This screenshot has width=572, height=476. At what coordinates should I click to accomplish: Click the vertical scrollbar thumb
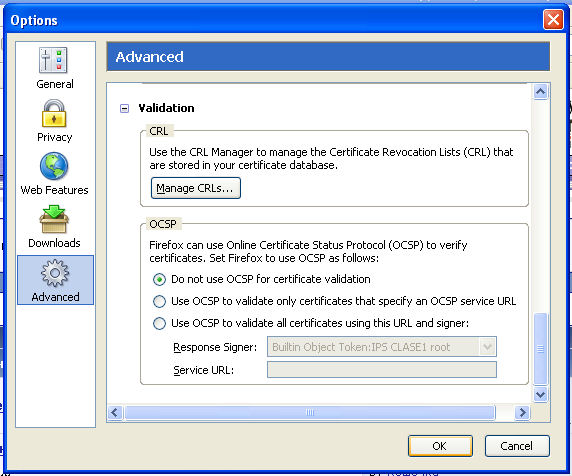(540, 349)
